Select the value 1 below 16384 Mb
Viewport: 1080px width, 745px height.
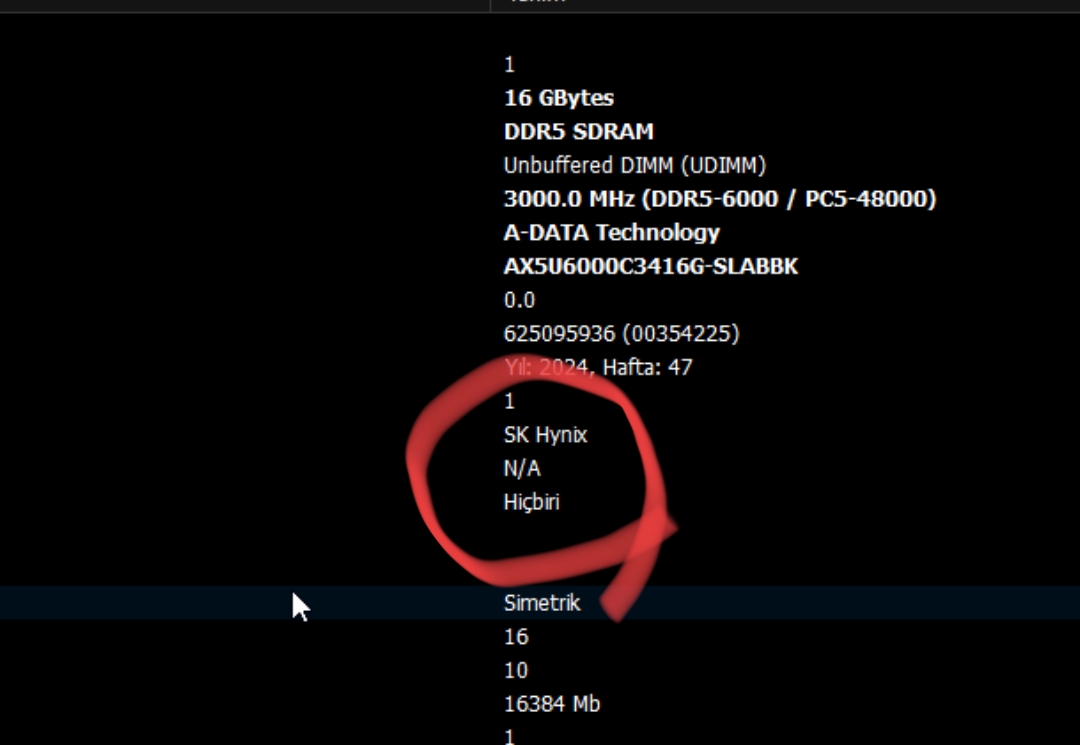[x=509, y=736]
